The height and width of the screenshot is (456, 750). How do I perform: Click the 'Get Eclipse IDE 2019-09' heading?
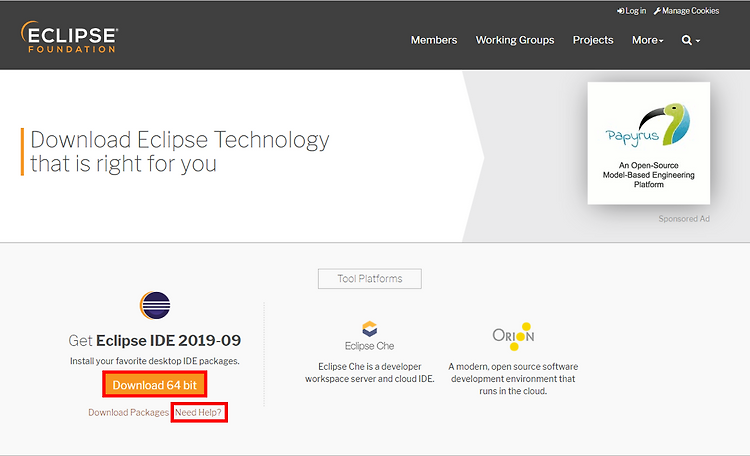point(154,341)
